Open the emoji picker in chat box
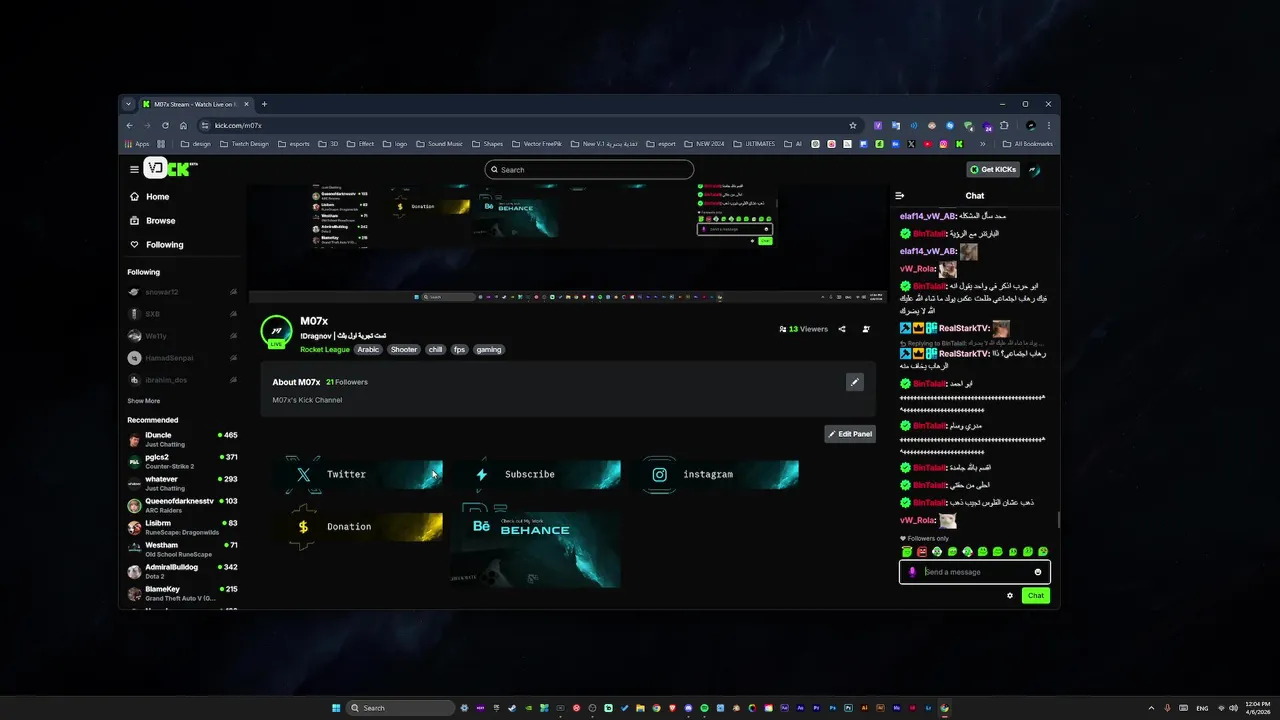This screenshot has width=1280, height=720. coord(1038,572)
